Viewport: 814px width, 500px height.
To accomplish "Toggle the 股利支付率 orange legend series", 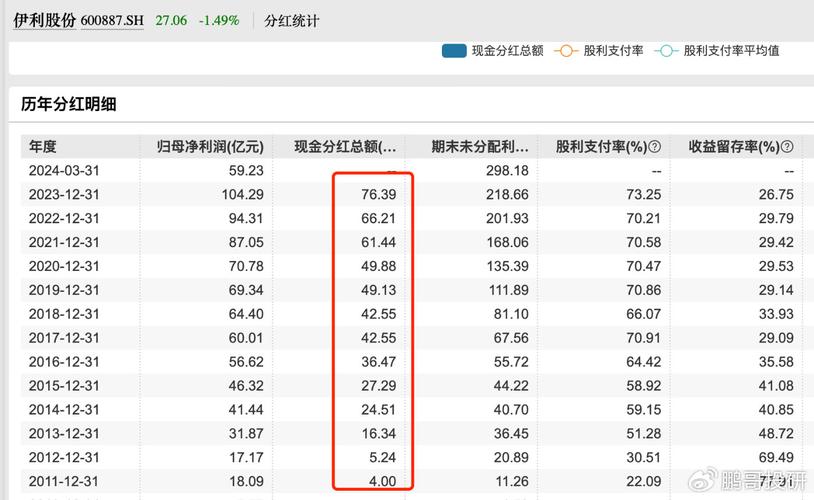I will (566, 50).
